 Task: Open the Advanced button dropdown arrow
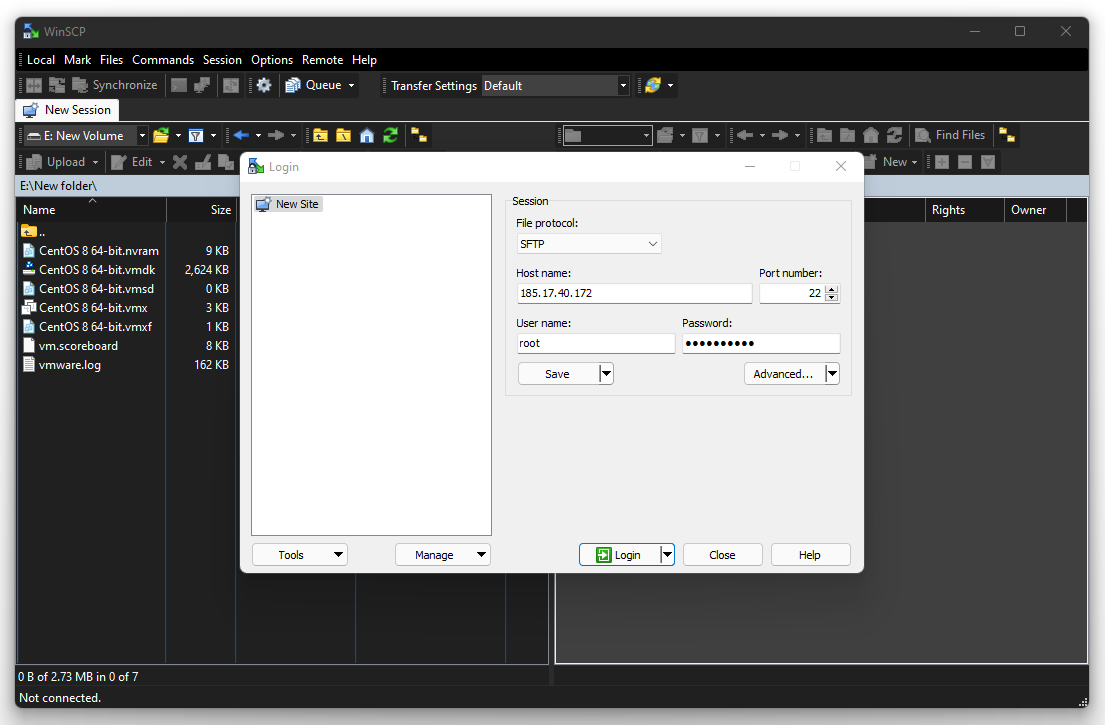tap(832, 374)
